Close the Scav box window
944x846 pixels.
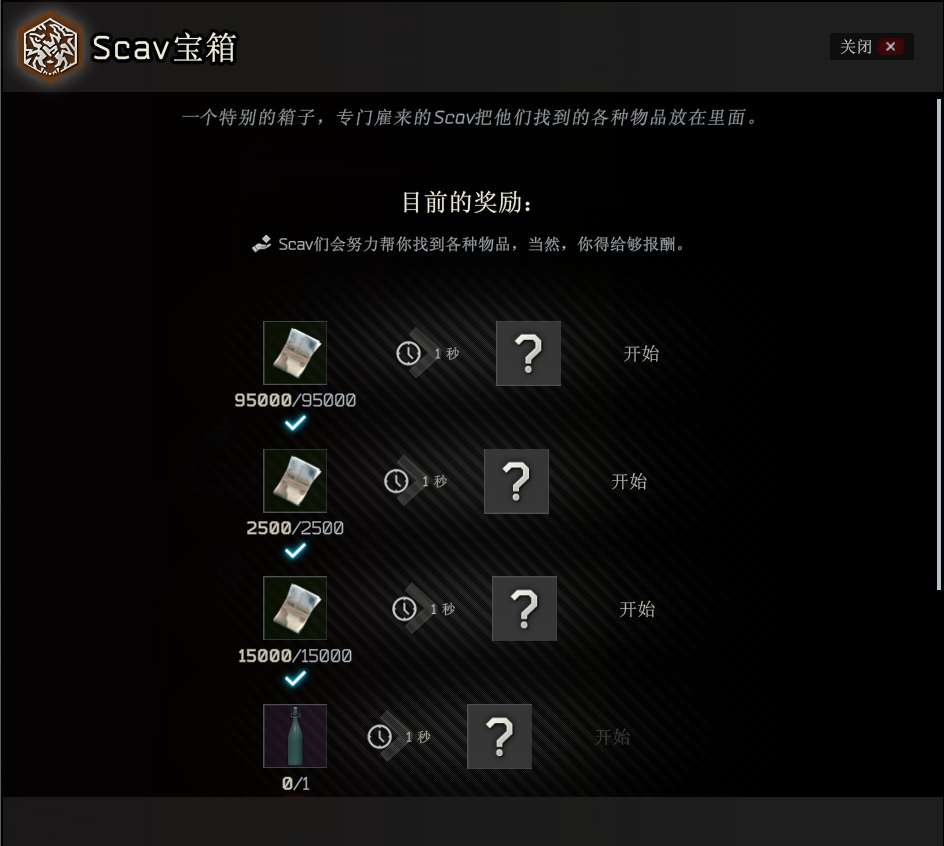point(872,46)
